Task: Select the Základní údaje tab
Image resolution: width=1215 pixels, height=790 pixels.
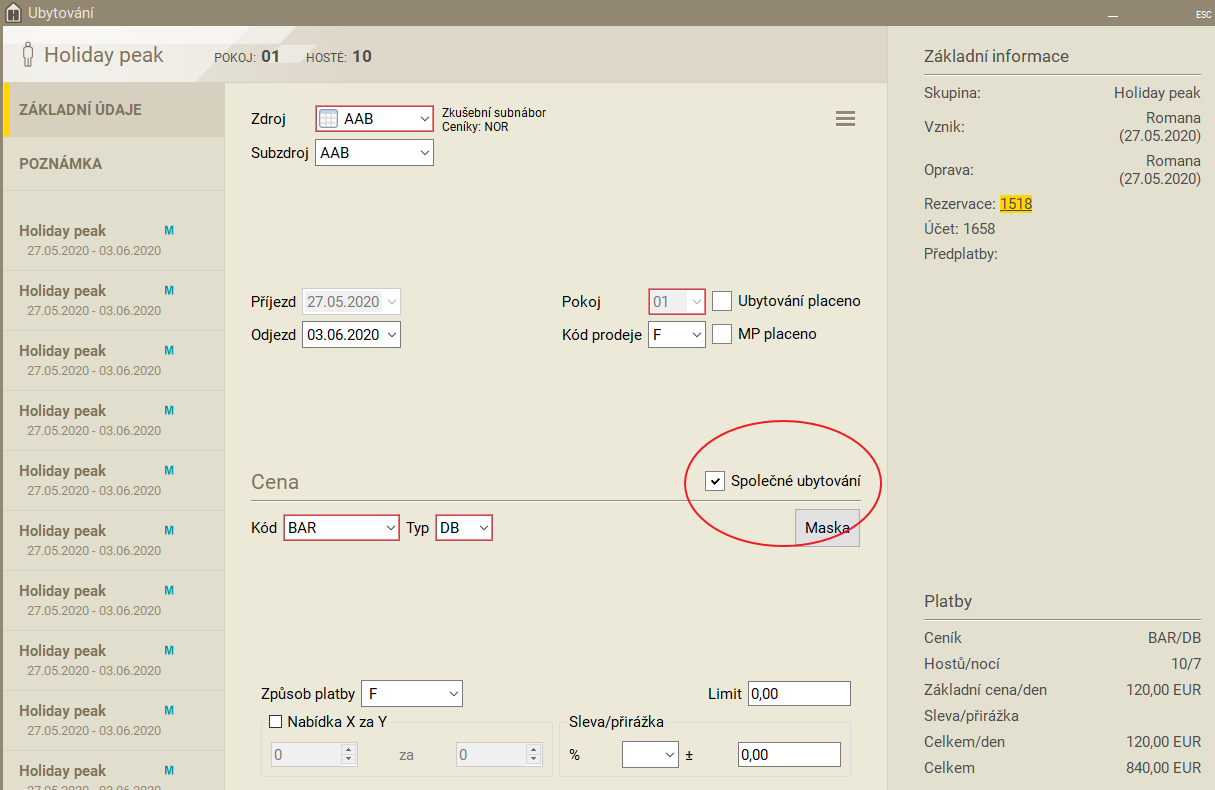Action: tap(80, 110)
